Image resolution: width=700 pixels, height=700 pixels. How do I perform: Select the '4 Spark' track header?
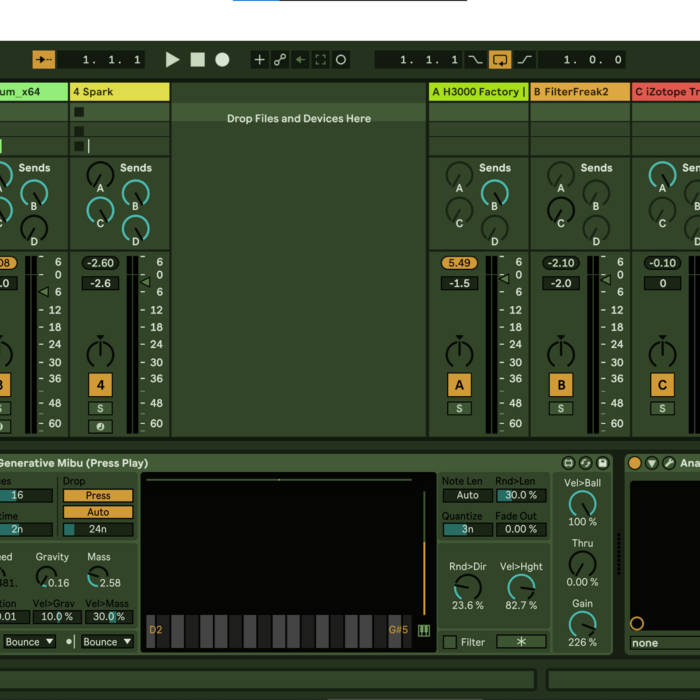119,92
